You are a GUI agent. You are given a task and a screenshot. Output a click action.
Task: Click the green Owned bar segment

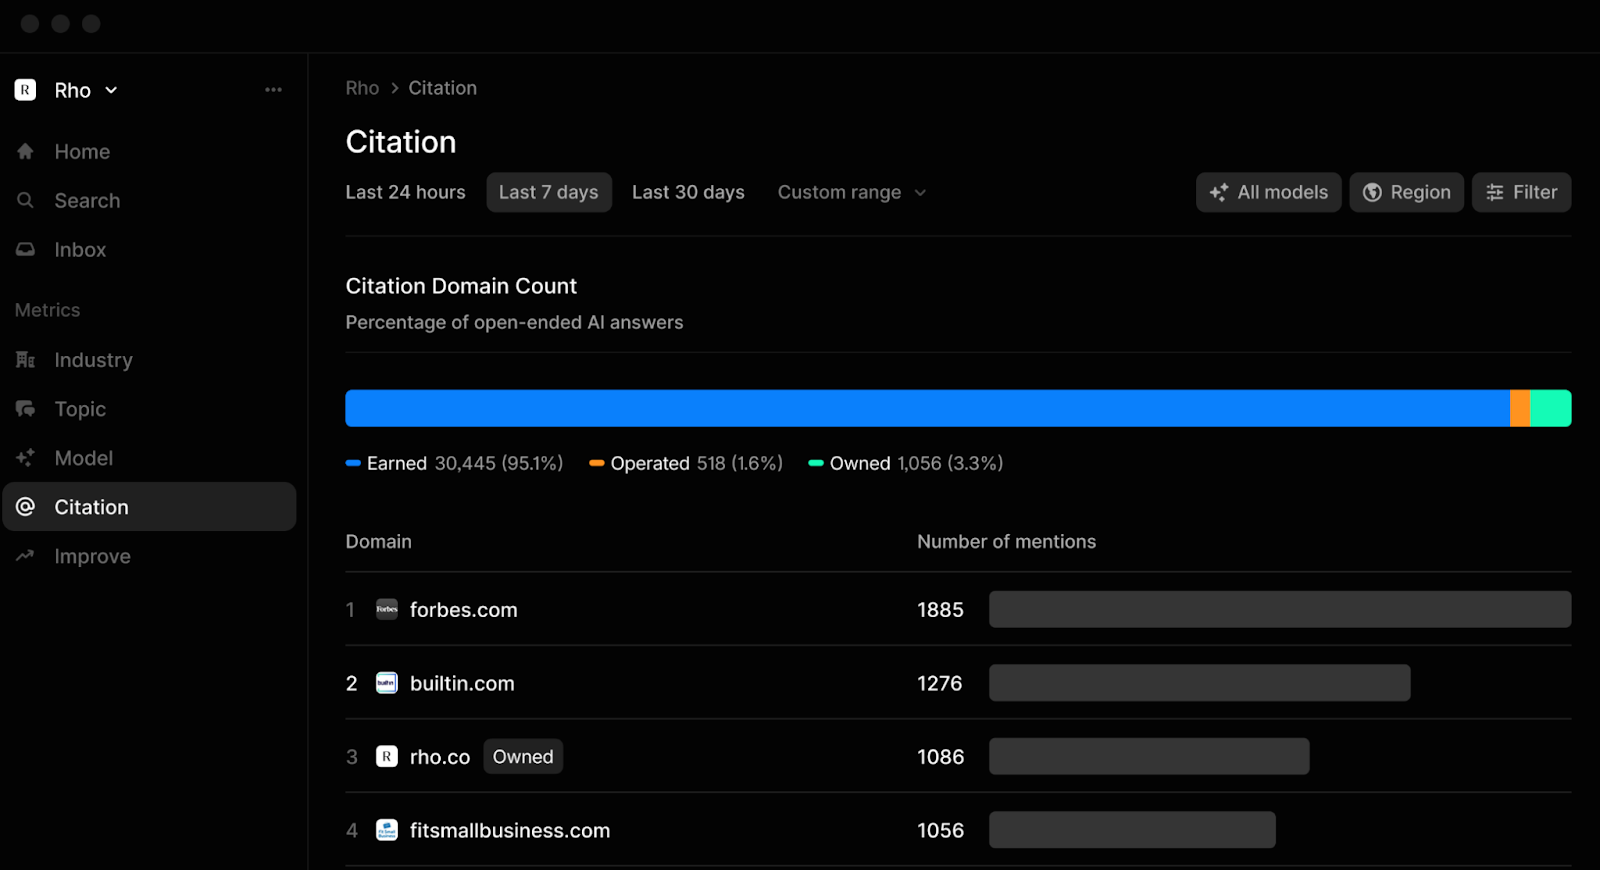(1551, 409)
